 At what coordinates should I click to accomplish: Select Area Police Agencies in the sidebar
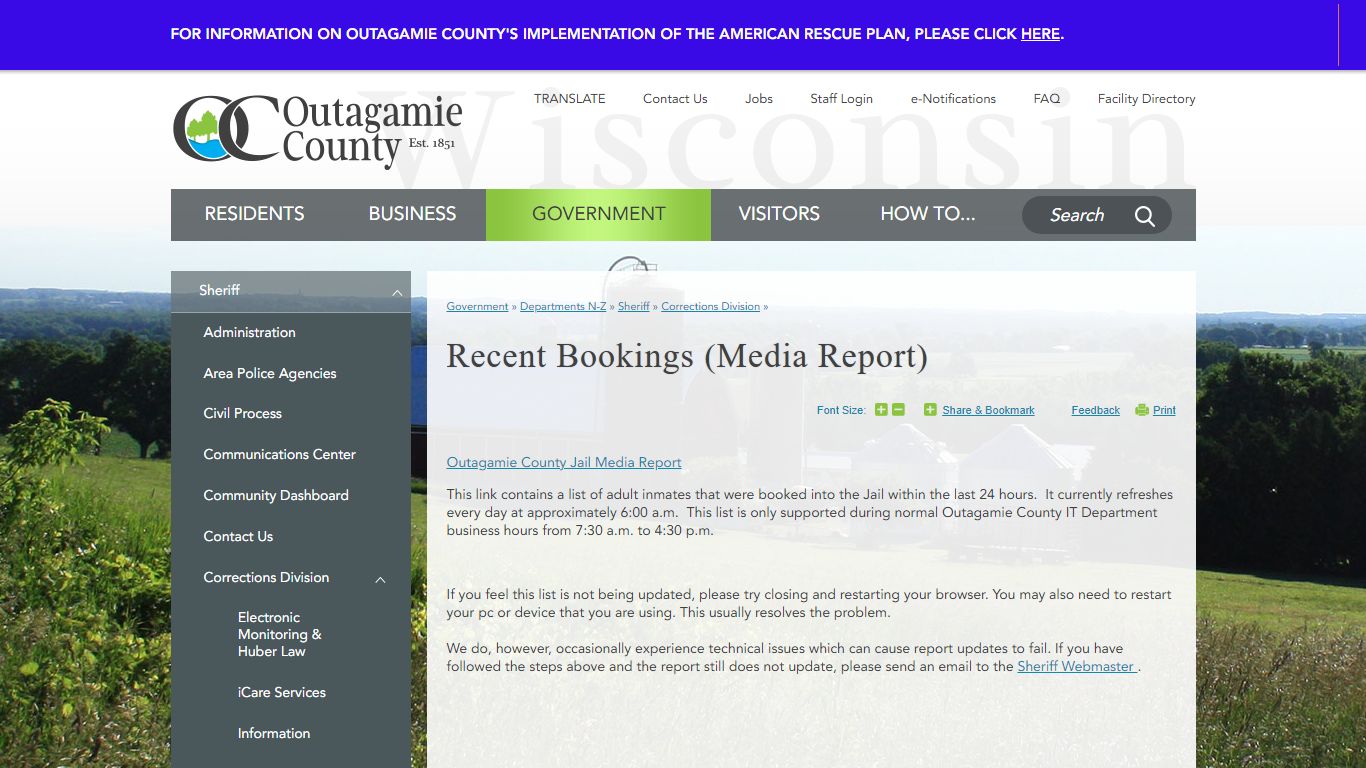click(270, 373)
